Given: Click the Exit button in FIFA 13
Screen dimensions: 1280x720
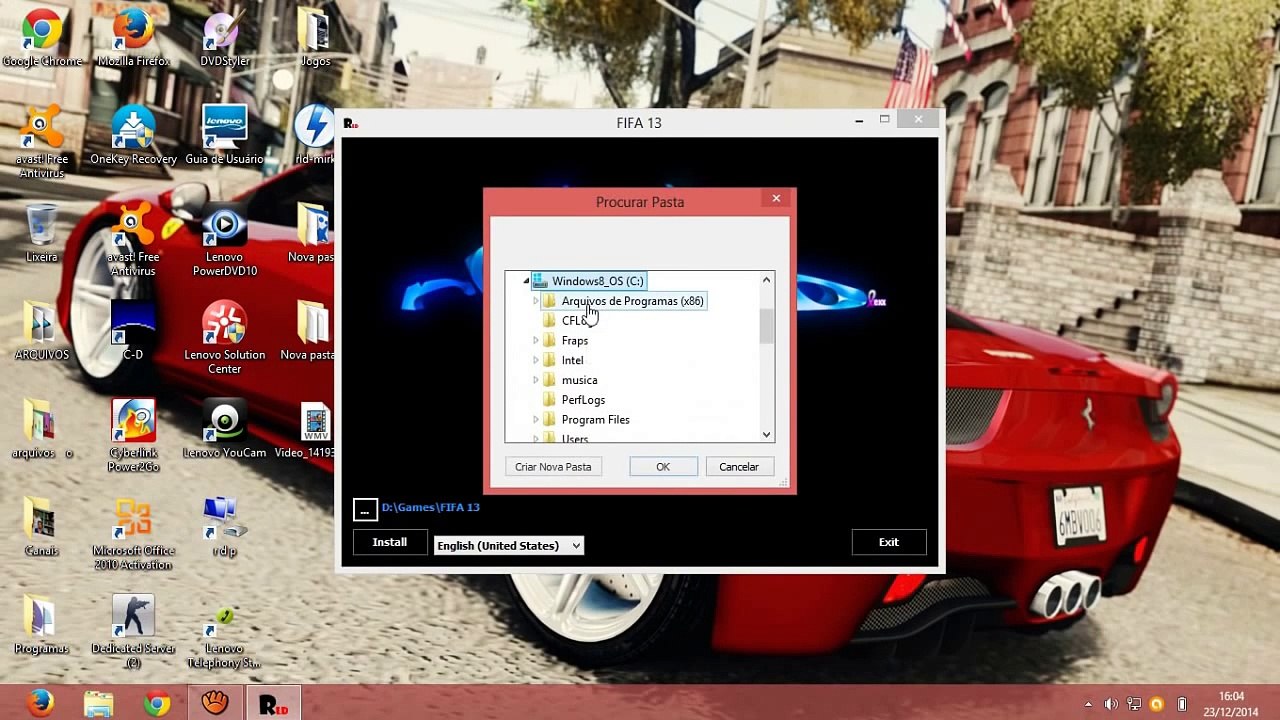Looking at the screenshot, I should pos(889,542).
